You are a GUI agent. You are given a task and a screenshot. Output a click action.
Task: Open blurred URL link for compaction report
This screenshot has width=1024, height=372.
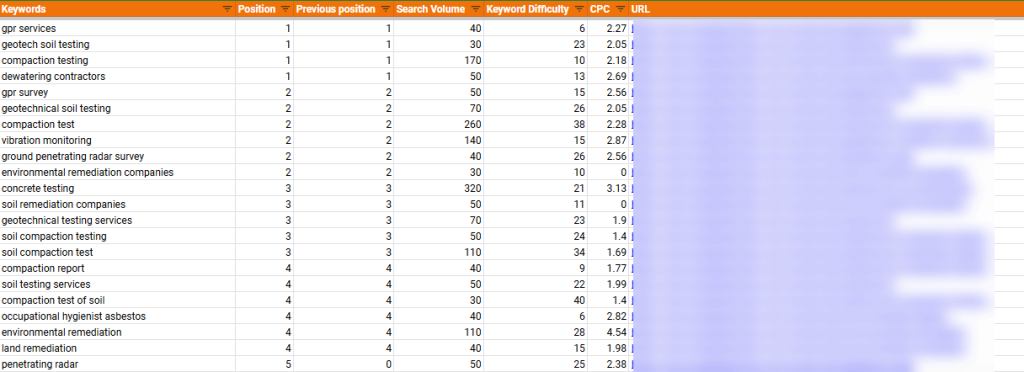(x=807, y=268)
